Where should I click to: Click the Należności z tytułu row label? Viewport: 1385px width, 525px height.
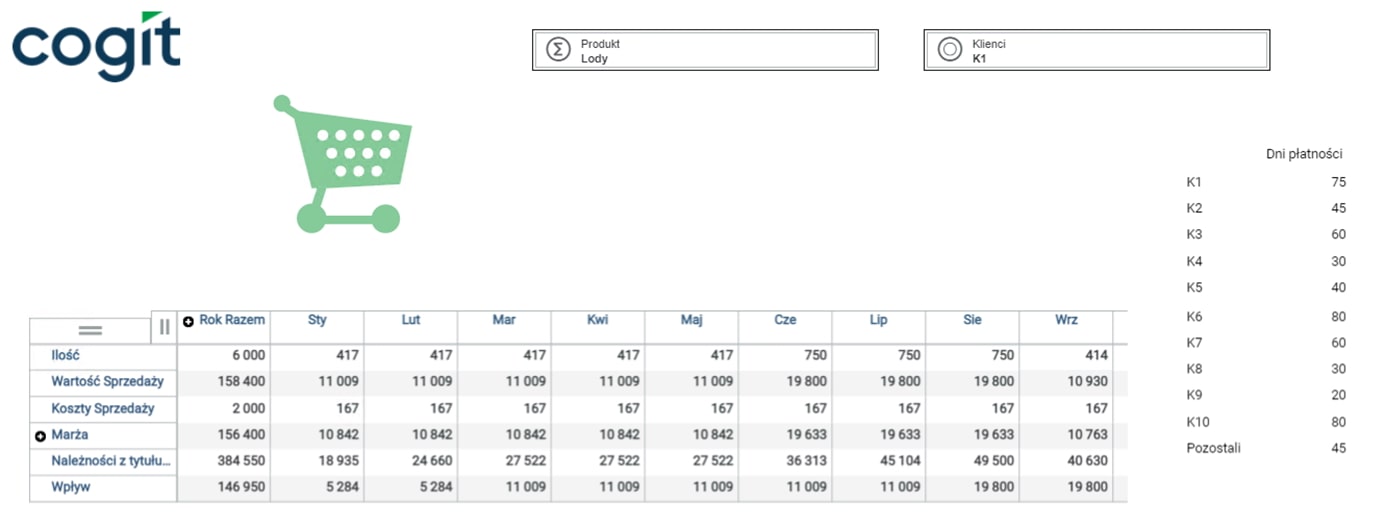pos(111,461)
